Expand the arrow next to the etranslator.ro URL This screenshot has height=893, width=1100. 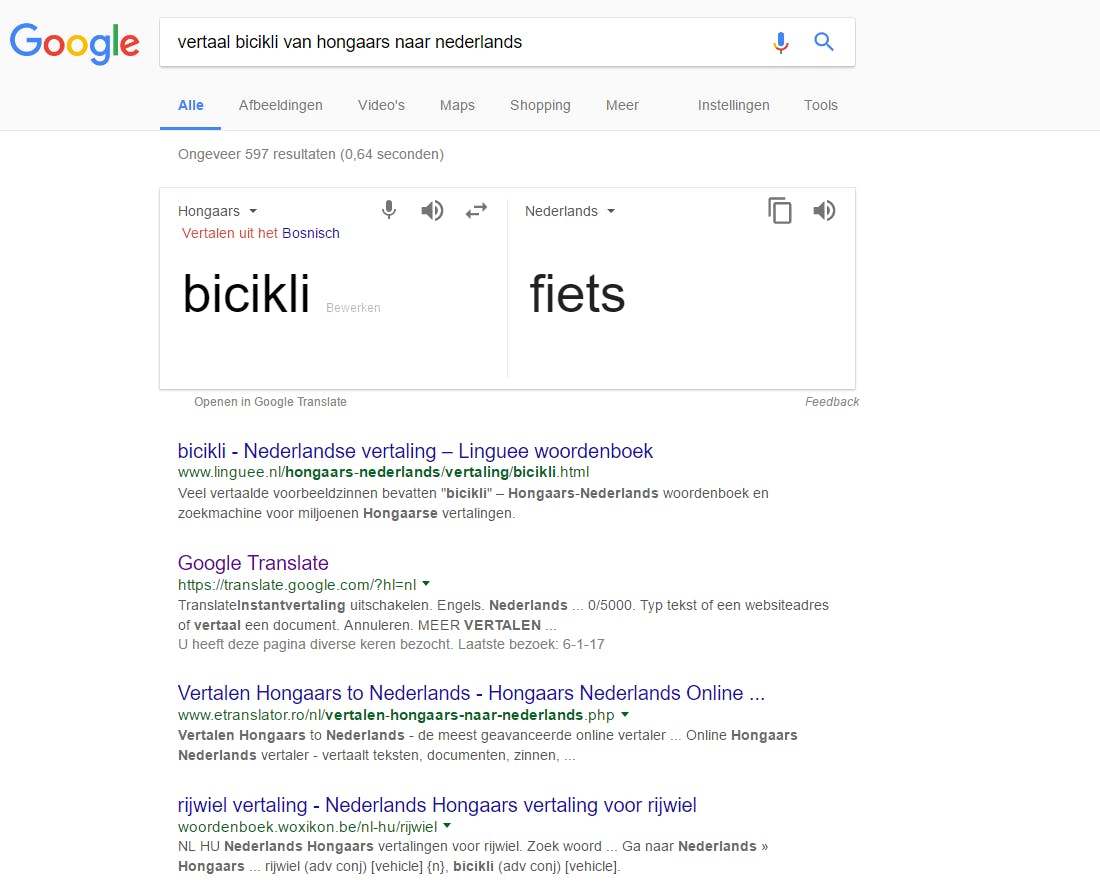pyautogui.click(x=625, y=714)
